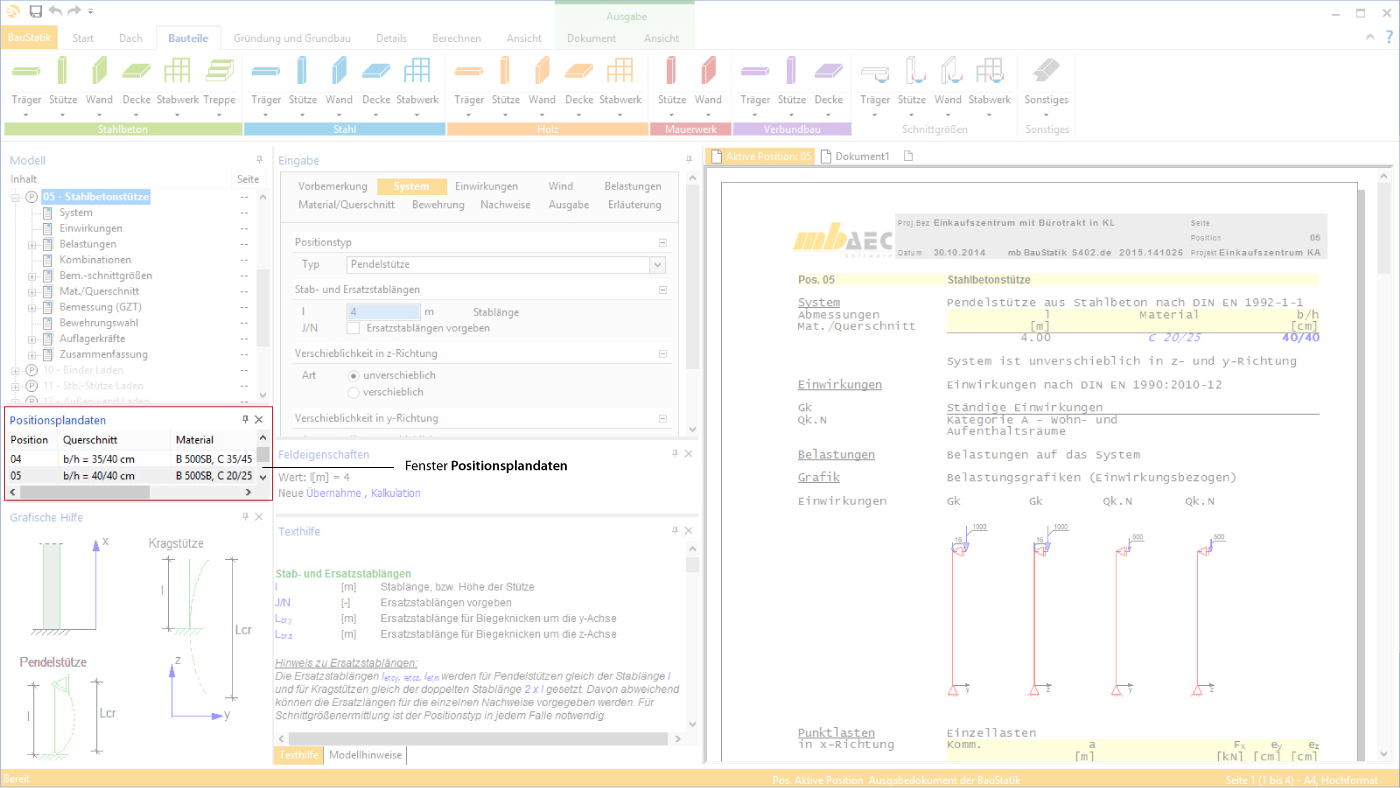Select the Holz Stütze icon
The image size is (1400, 788).
tap(506, 70)
